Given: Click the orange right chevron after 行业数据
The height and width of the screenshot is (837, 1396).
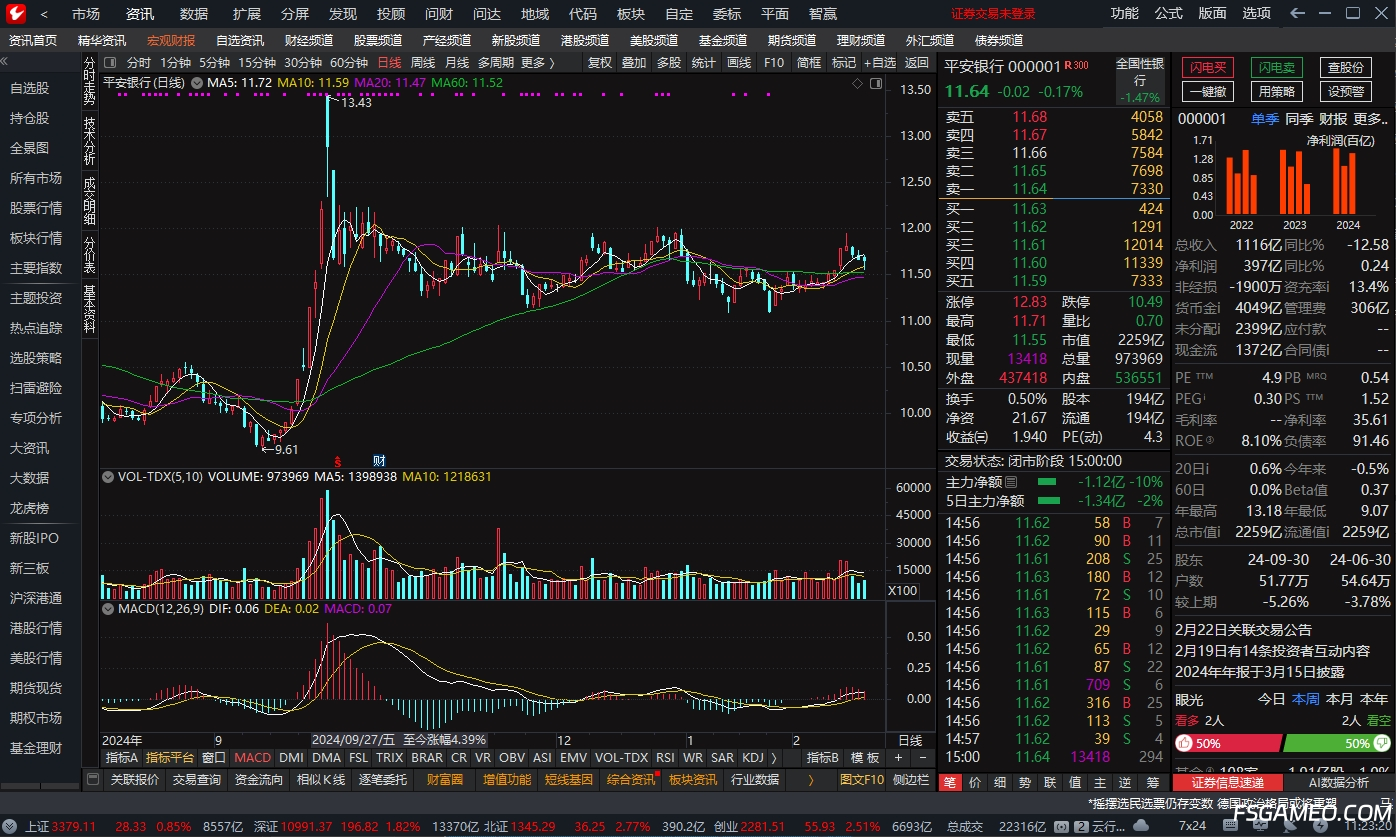Looking at the screenshot, I should point(810,779).
